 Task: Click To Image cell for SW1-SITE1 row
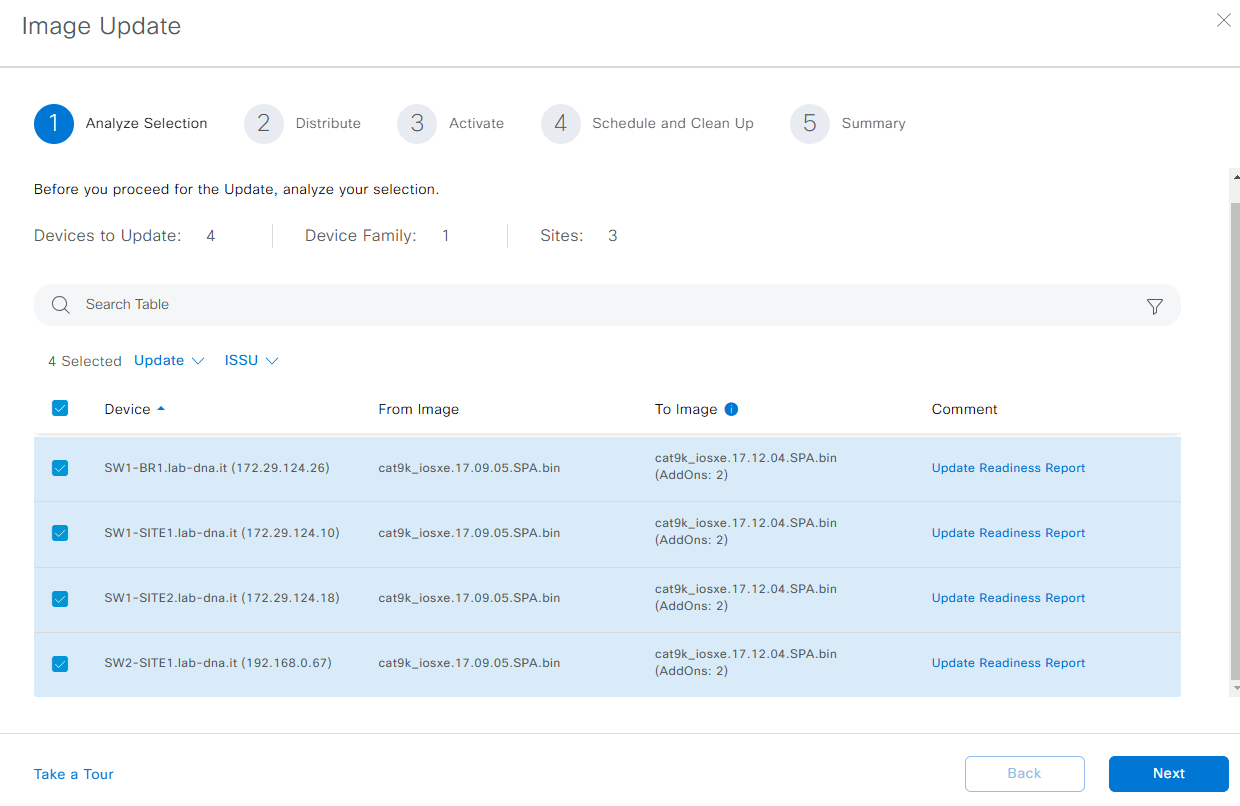click(746, 532)
